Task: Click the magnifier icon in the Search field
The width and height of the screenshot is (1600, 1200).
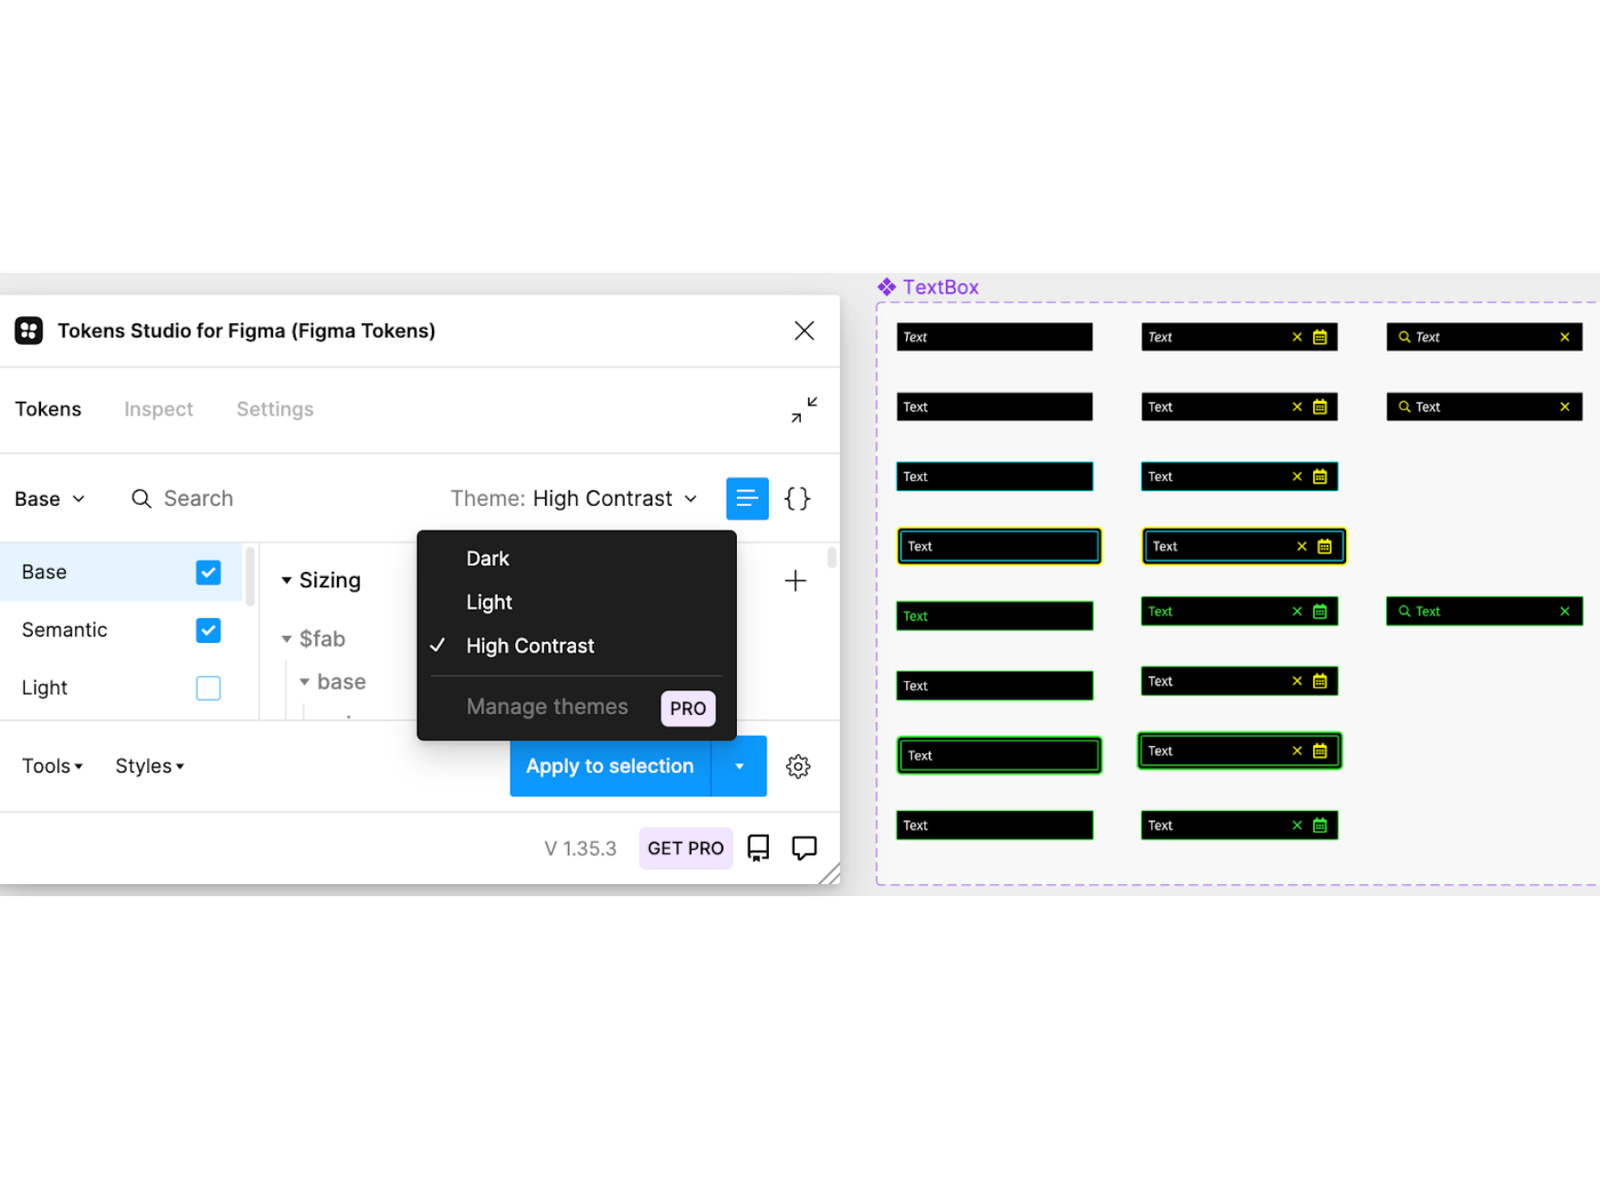Action: pyautogui.click(x=142, y=499)
